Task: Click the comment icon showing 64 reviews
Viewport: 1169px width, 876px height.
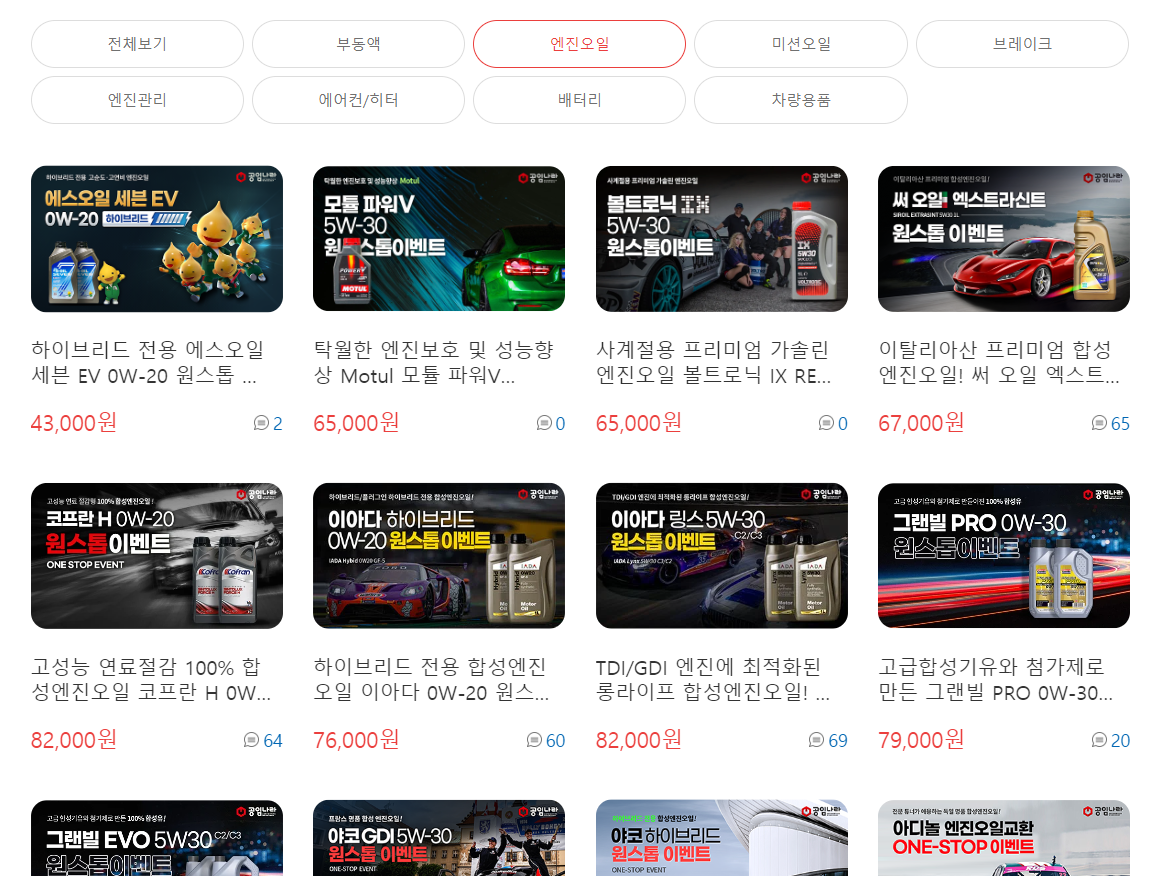Action: tap(251, 740)
